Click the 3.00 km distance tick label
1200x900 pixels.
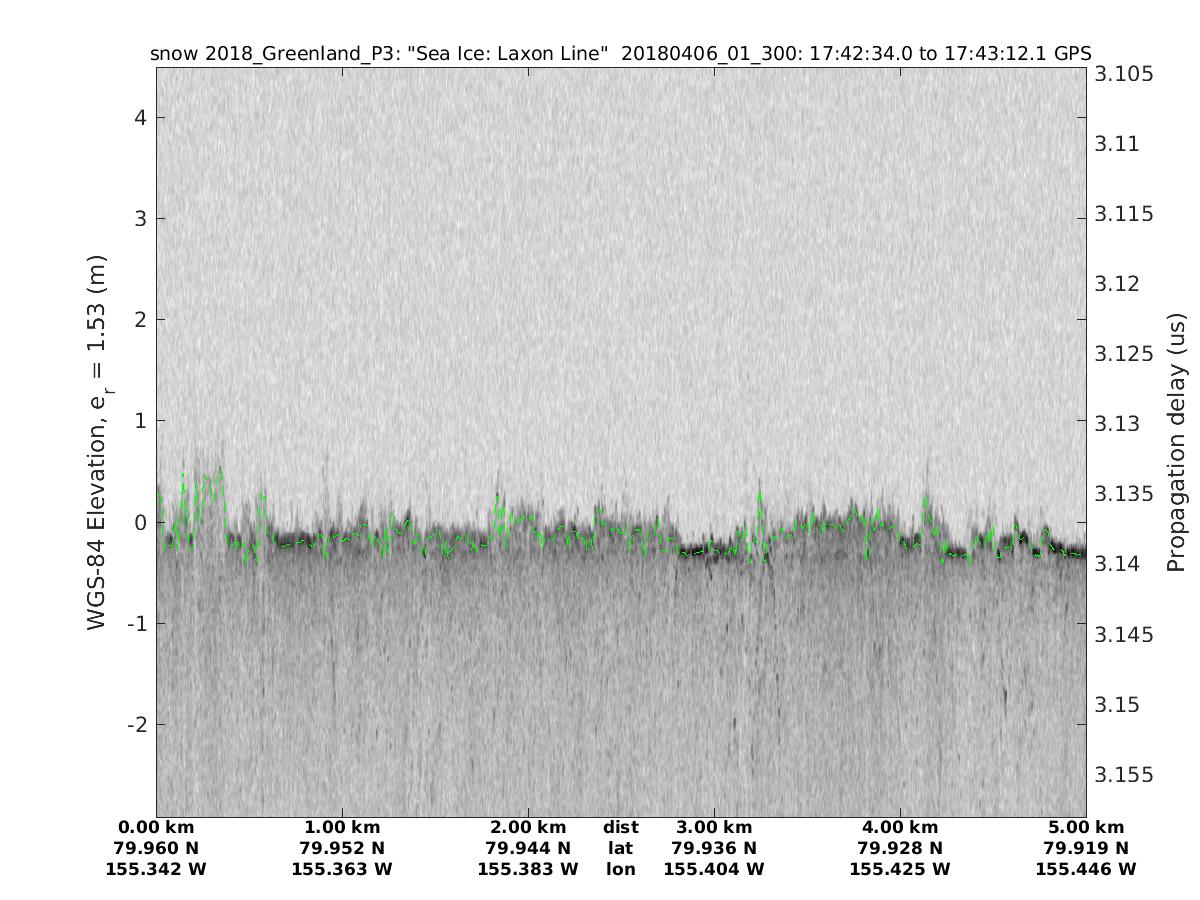[x=714, y=827]
